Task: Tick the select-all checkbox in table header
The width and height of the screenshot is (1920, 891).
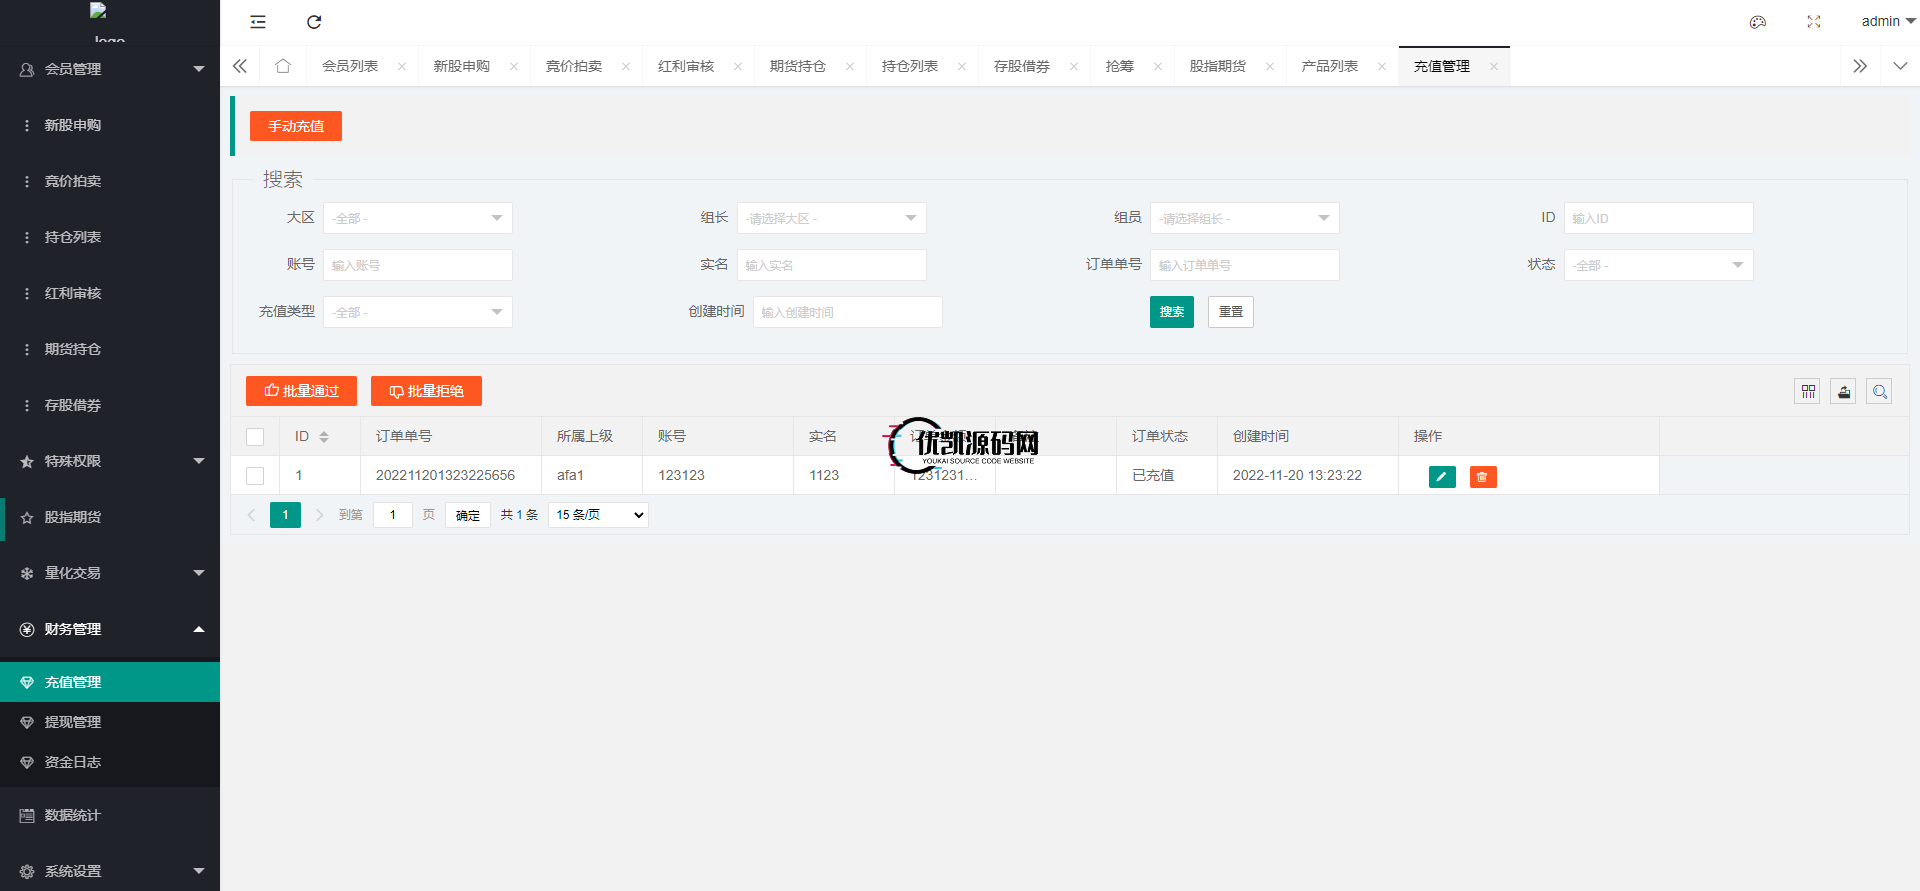Action: click(255, 437)
